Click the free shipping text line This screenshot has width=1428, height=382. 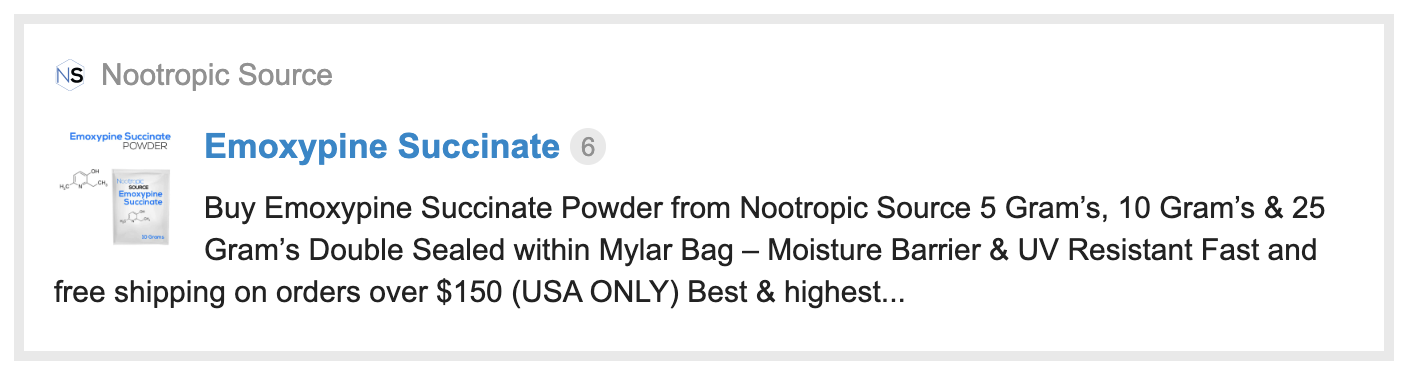click(x=479, y=295)
